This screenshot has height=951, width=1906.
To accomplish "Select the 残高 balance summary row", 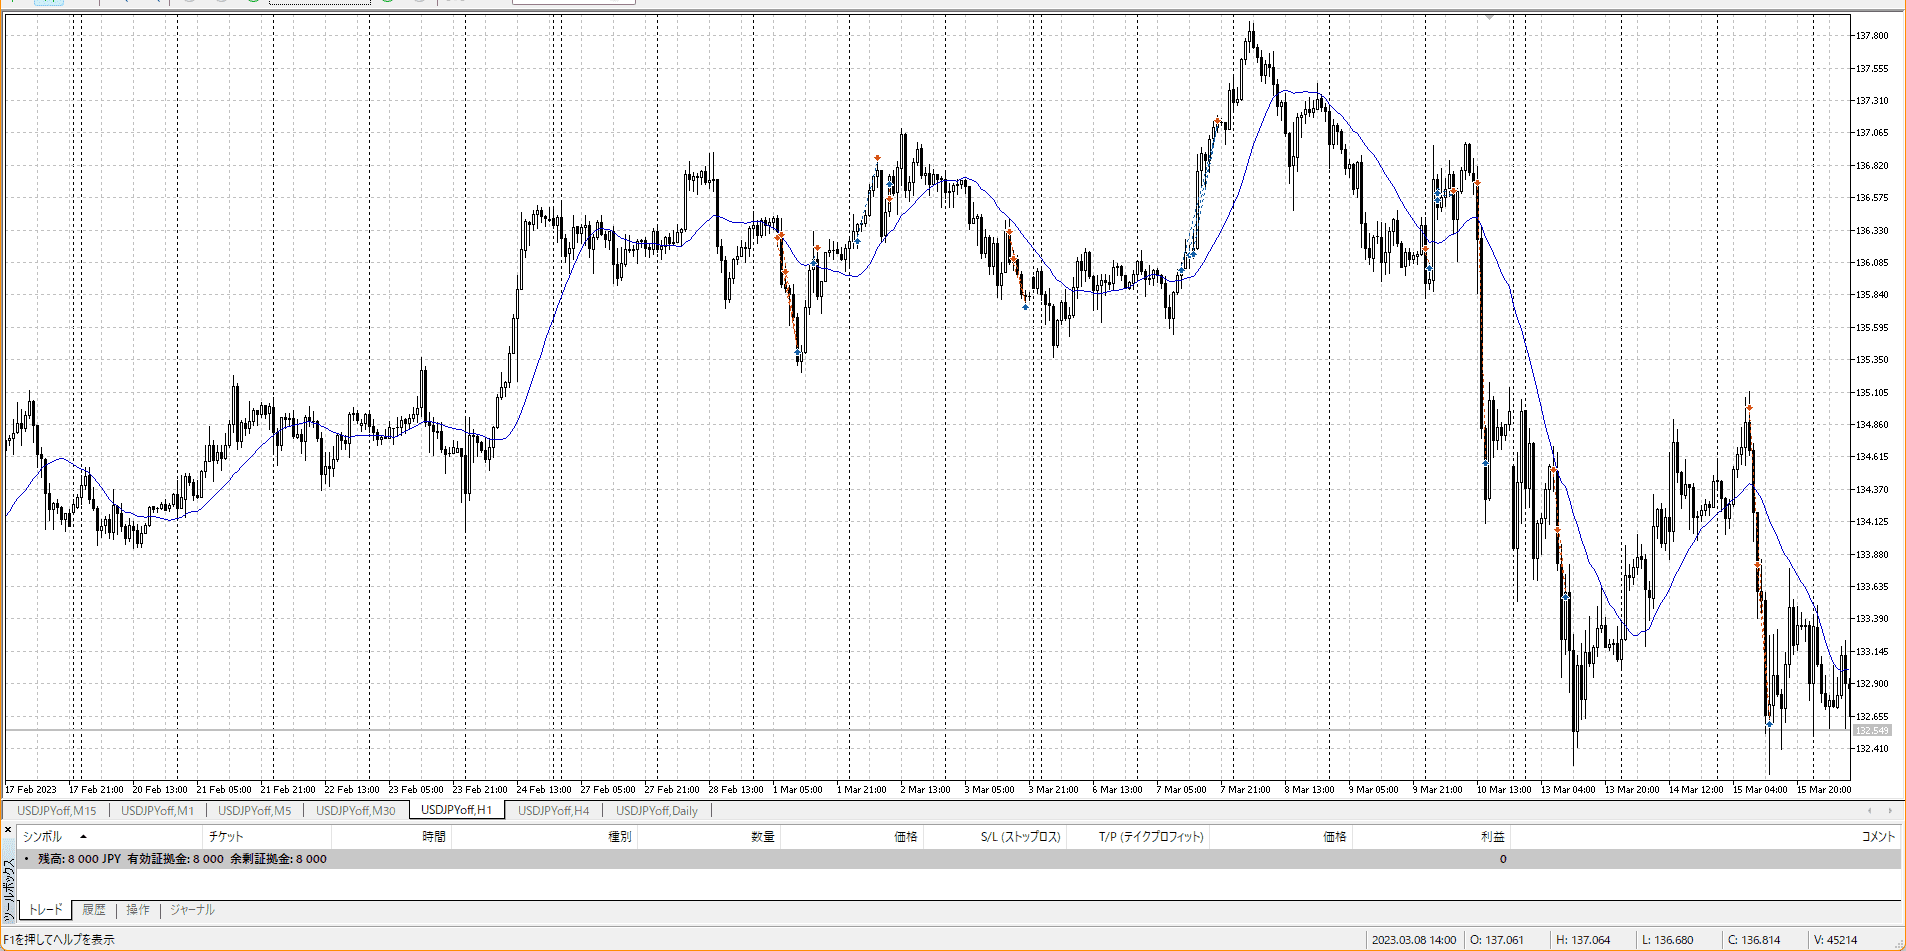I will click(x=182, y=859).
